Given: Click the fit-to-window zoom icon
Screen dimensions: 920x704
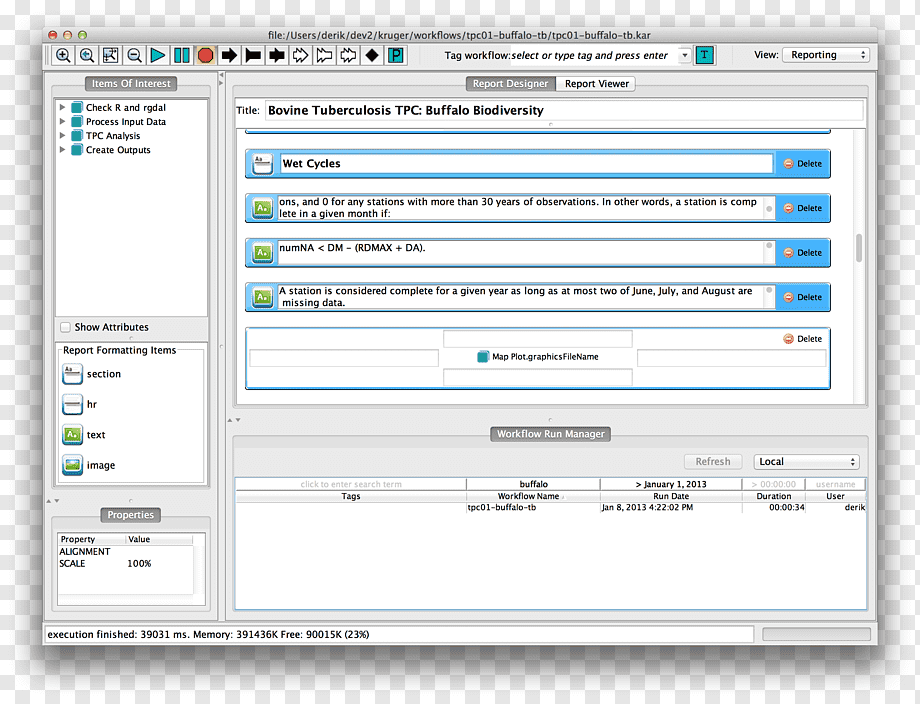Looking at the screenshot, I should (110, 56).
